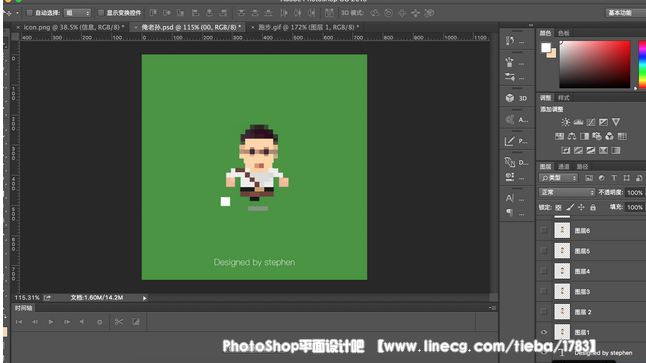Play the timeline animation
Image resolution: width=646 pixels, height=363 pixels.
[51, 322]
